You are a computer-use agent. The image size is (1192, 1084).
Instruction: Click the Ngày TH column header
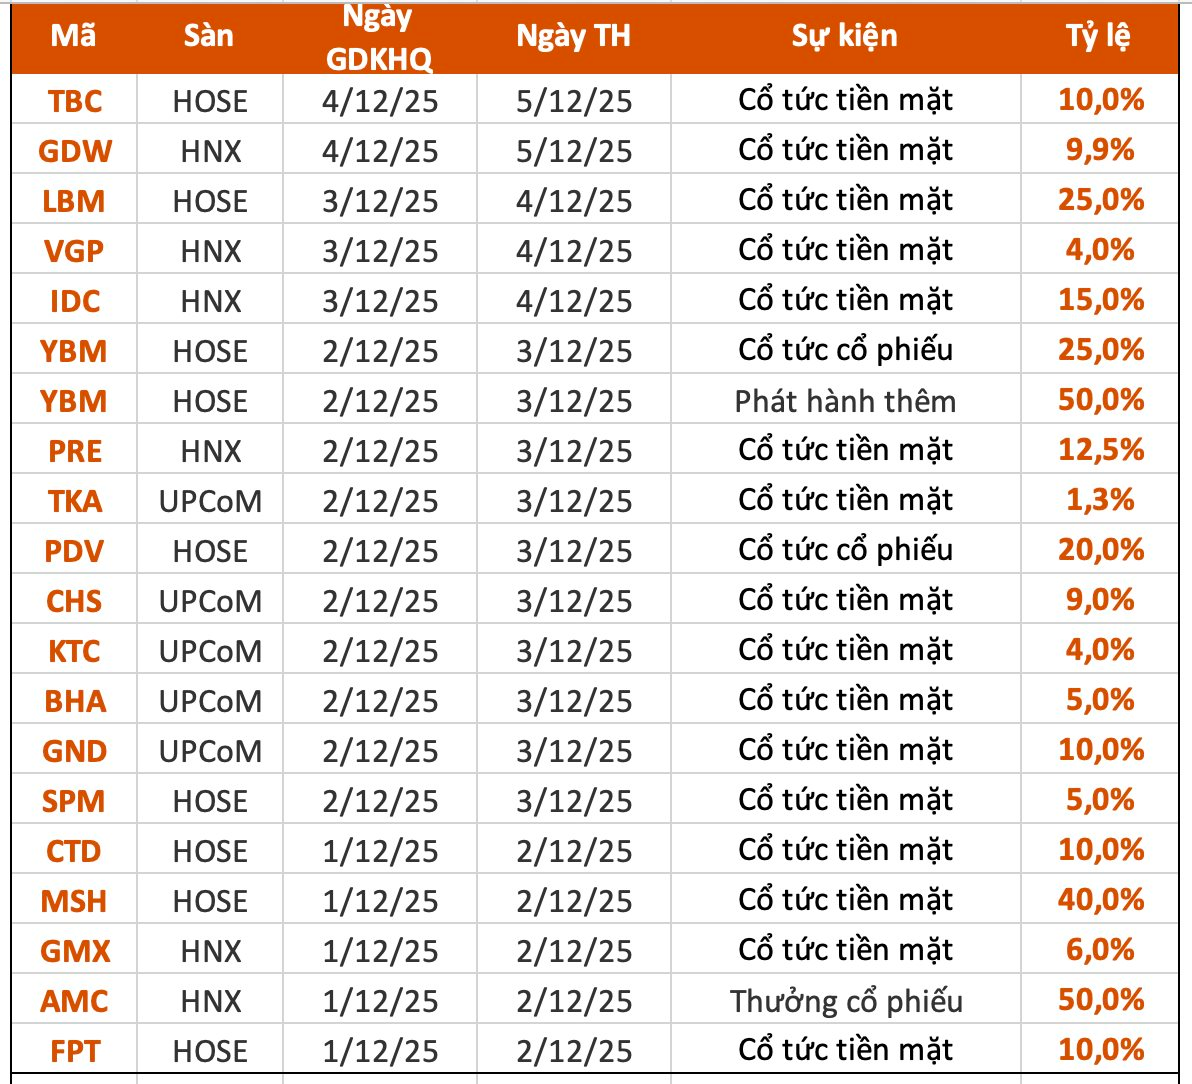point(573,37)
